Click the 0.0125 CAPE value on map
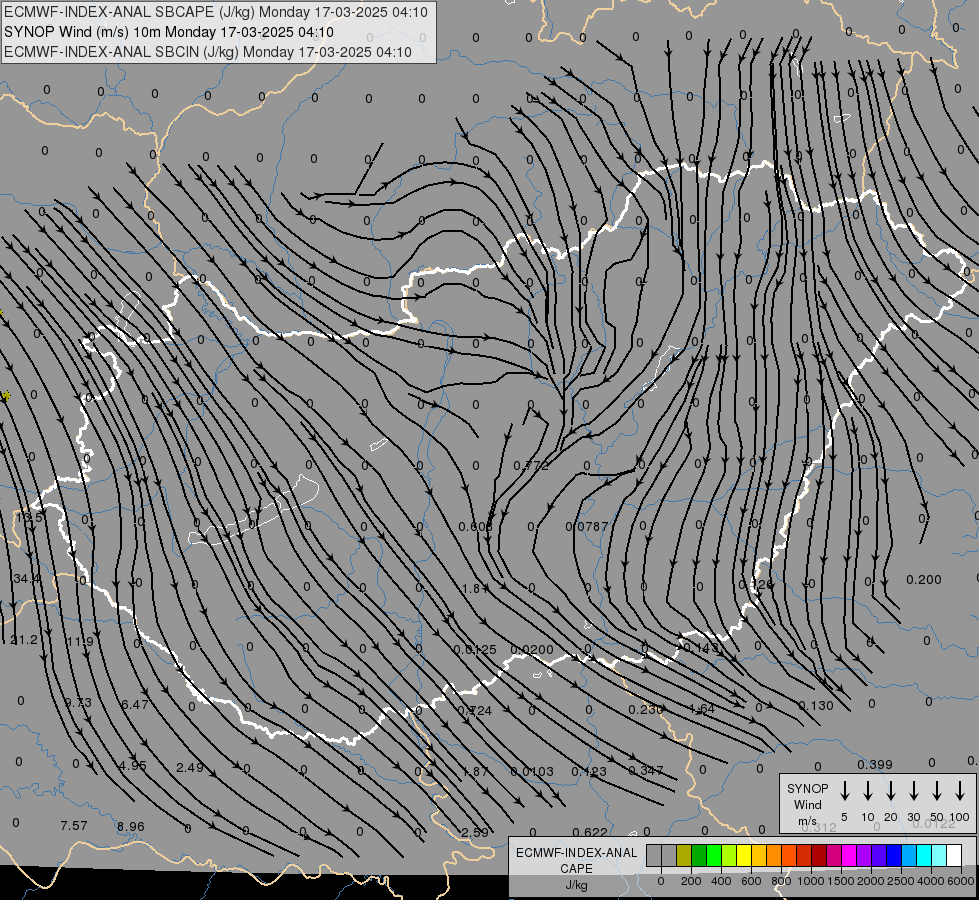The width and height of the screenshot is (979, 900). coord(475,650)
